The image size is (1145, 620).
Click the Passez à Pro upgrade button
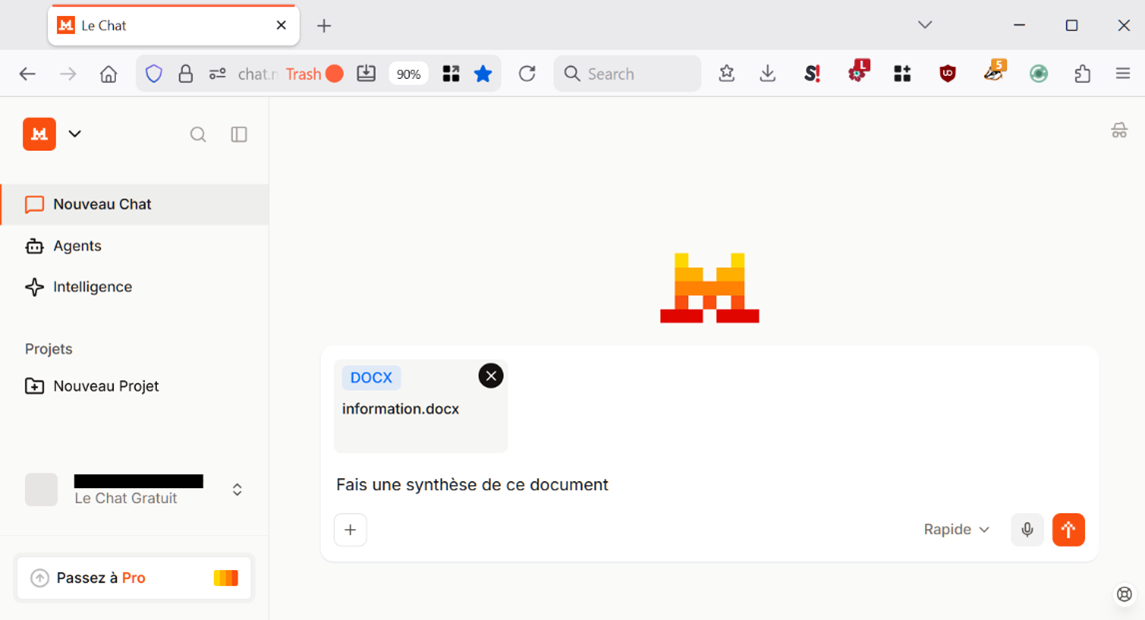pos(133,577)
